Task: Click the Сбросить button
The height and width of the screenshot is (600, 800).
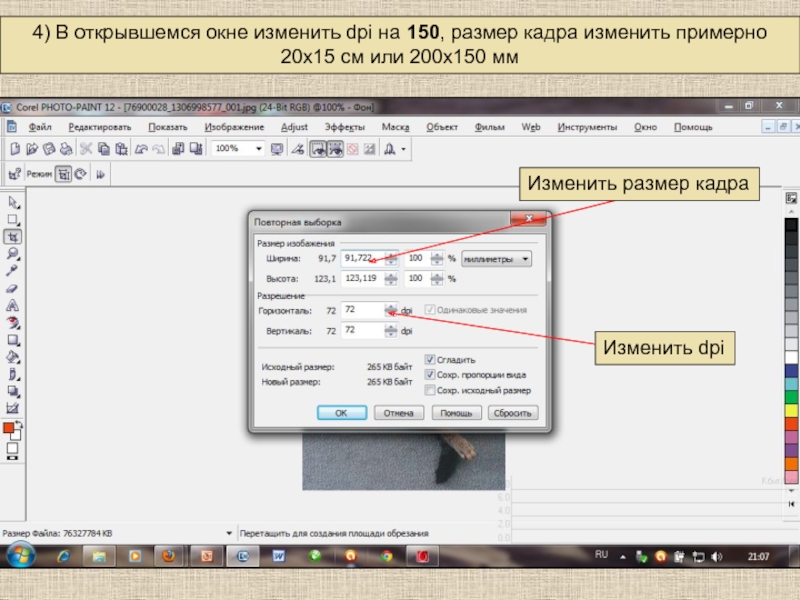Action: click(512, 412)
